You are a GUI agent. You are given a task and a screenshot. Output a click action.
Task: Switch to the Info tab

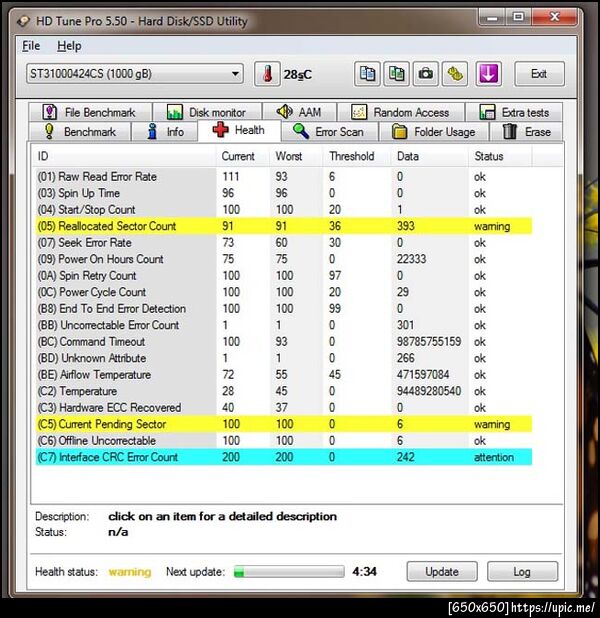click(164, 131)
